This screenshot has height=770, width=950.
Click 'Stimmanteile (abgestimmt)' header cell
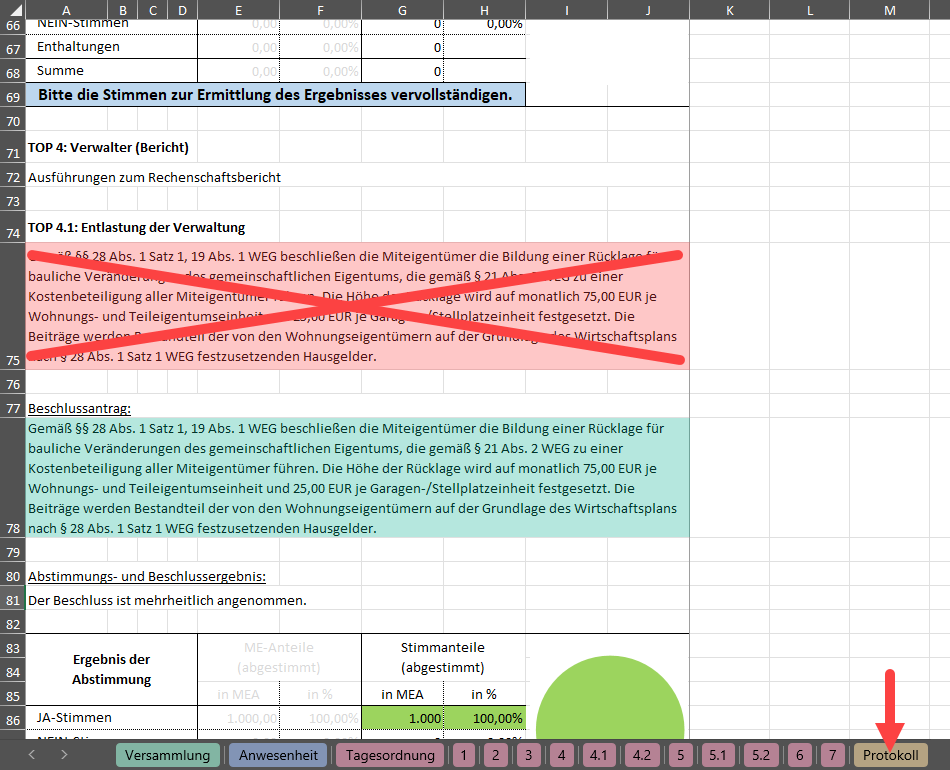[x=443, y=657]
